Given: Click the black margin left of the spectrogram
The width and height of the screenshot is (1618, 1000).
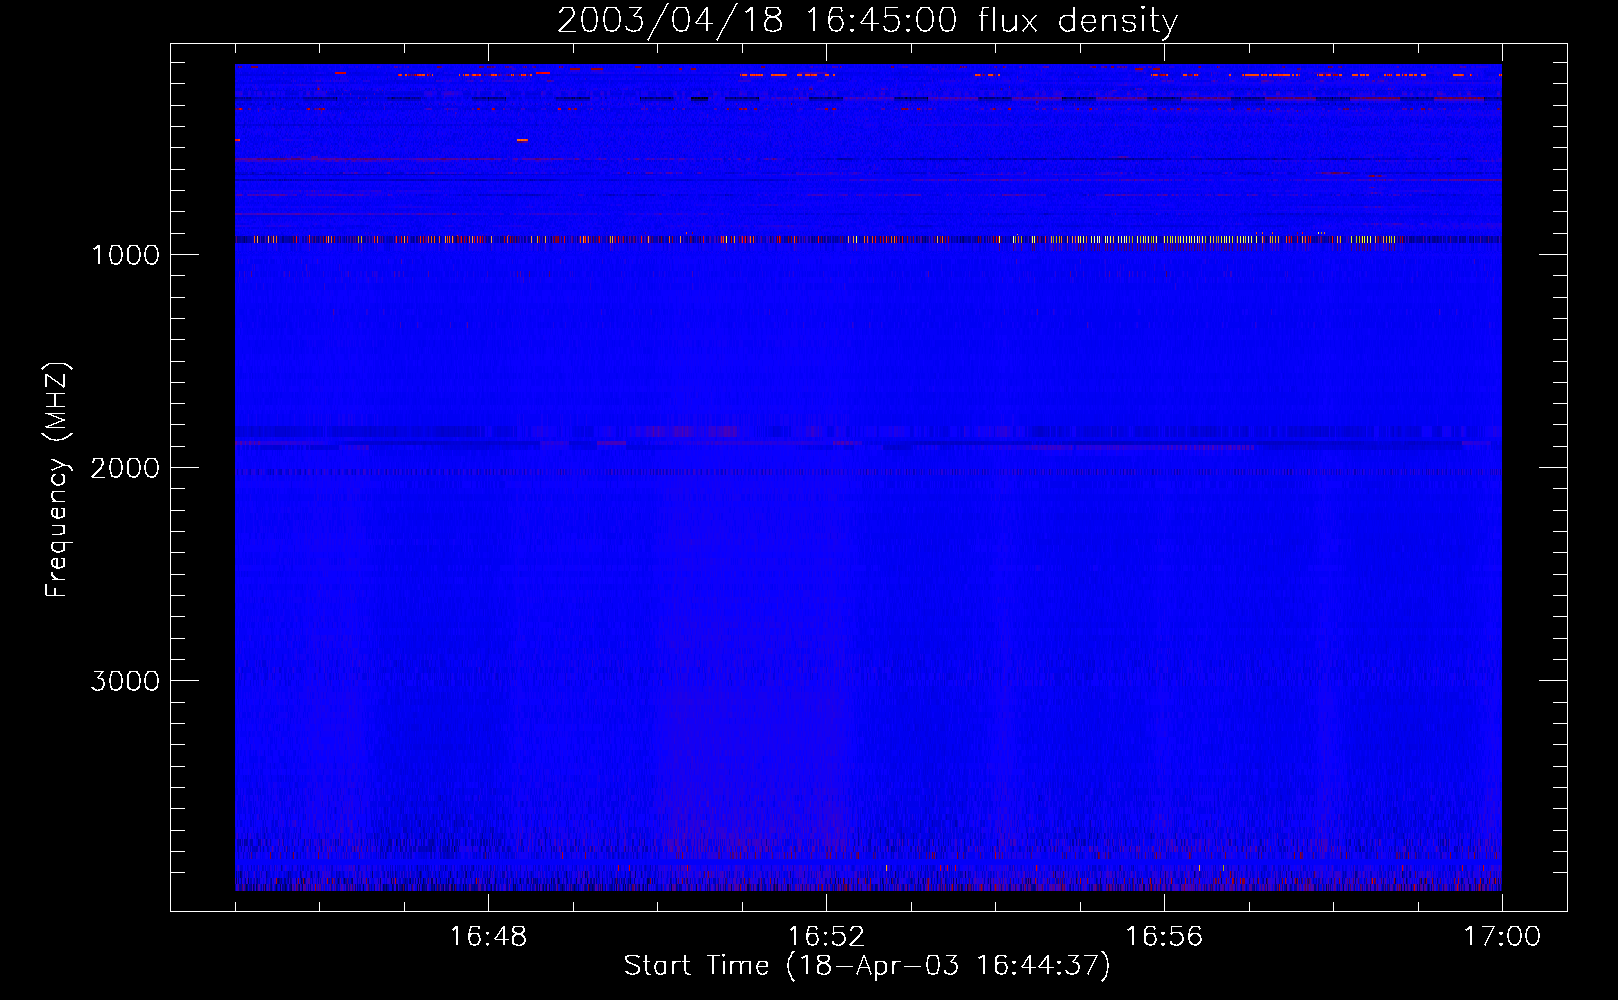Looking at the screenshot, I should (203, 480).
